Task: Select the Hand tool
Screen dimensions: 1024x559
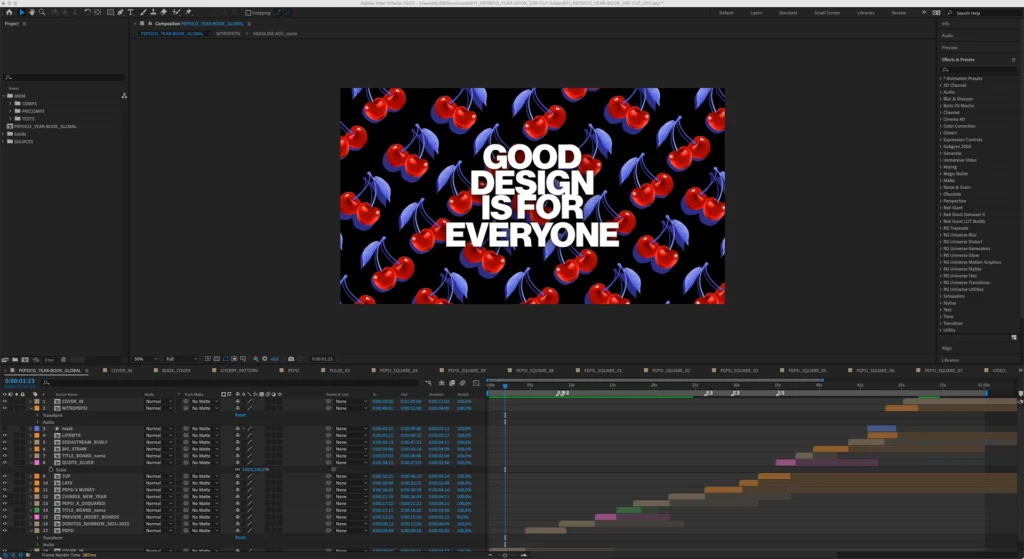Action: click(31, 12)
